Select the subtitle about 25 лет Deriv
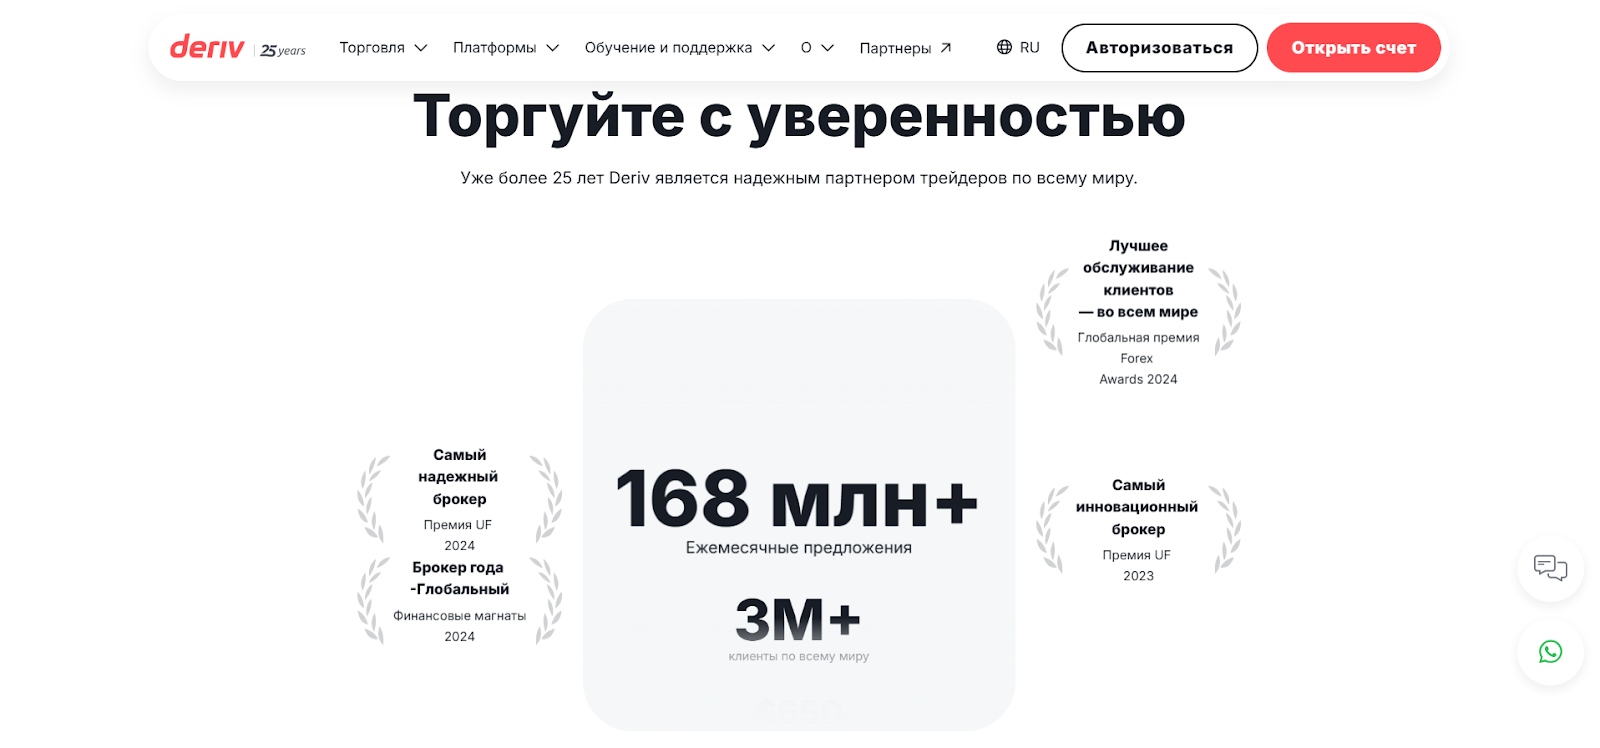This screenshot has width=1600, height=748. click(x=799, y=178)
